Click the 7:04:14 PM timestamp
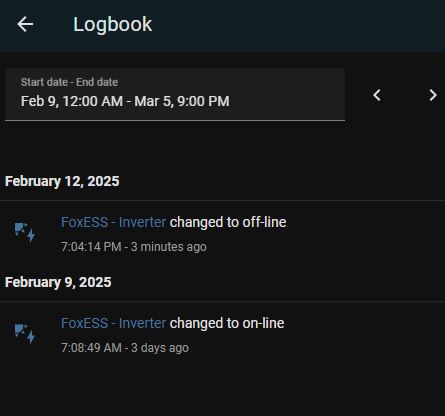This screenshot has height=416, width=445. click(91, 247)
